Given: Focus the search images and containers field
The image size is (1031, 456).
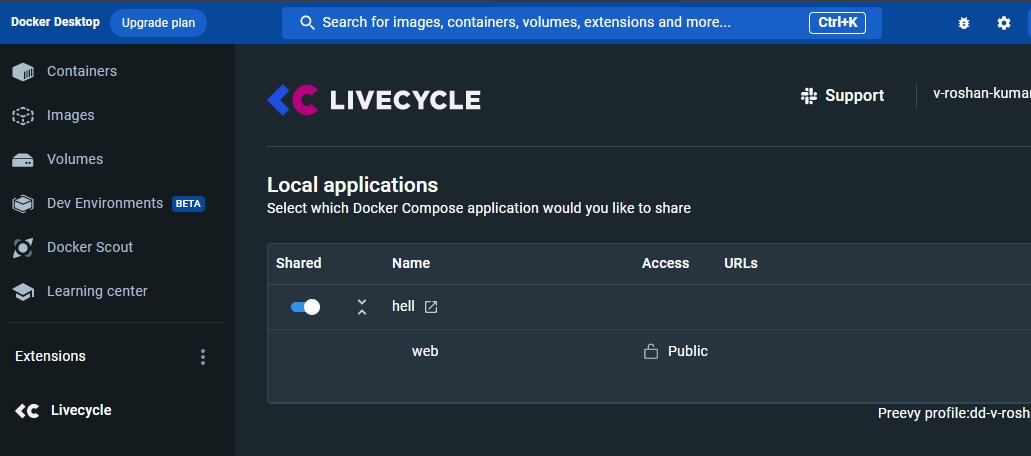Looking at the screenshot, I should pyautogui.click(x=581, y=23).
